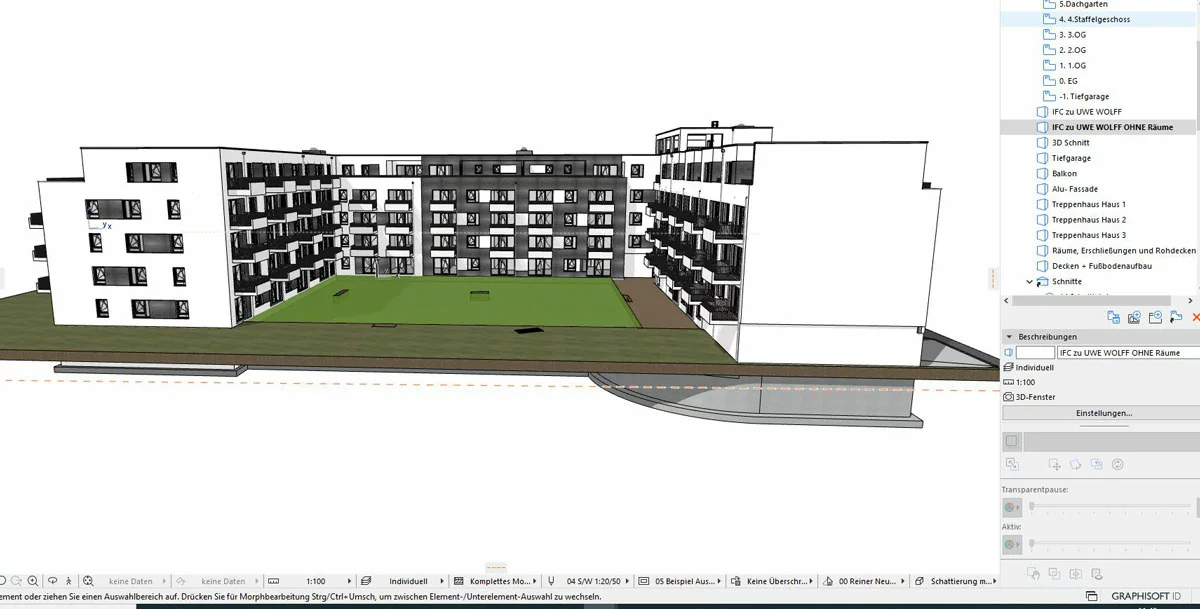
Task: Select the orbit tool in bottom toolbar
Action: [52, 581]
